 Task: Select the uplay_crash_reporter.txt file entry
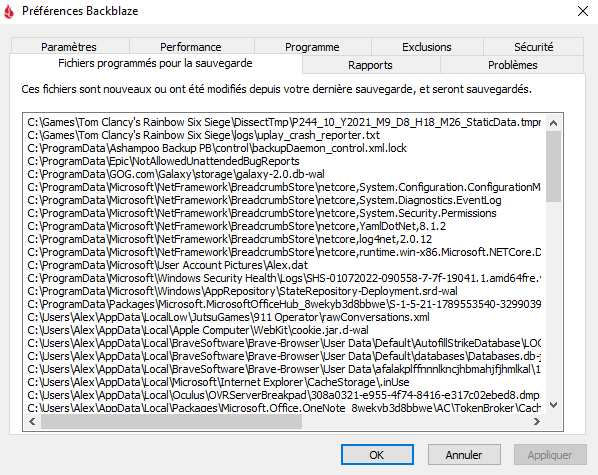[204, 135]
